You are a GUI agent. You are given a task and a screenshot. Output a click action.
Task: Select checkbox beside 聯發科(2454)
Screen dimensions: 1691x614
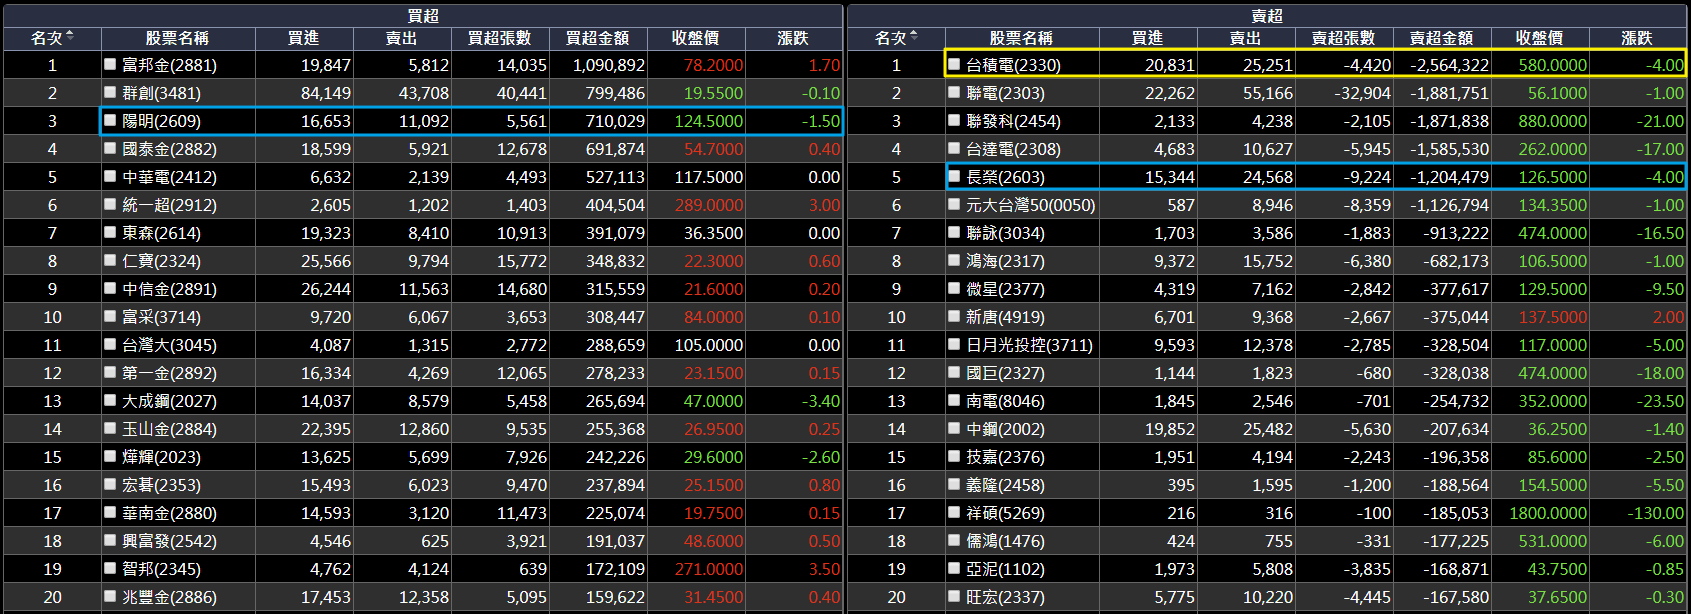click(x=954, y=120)
